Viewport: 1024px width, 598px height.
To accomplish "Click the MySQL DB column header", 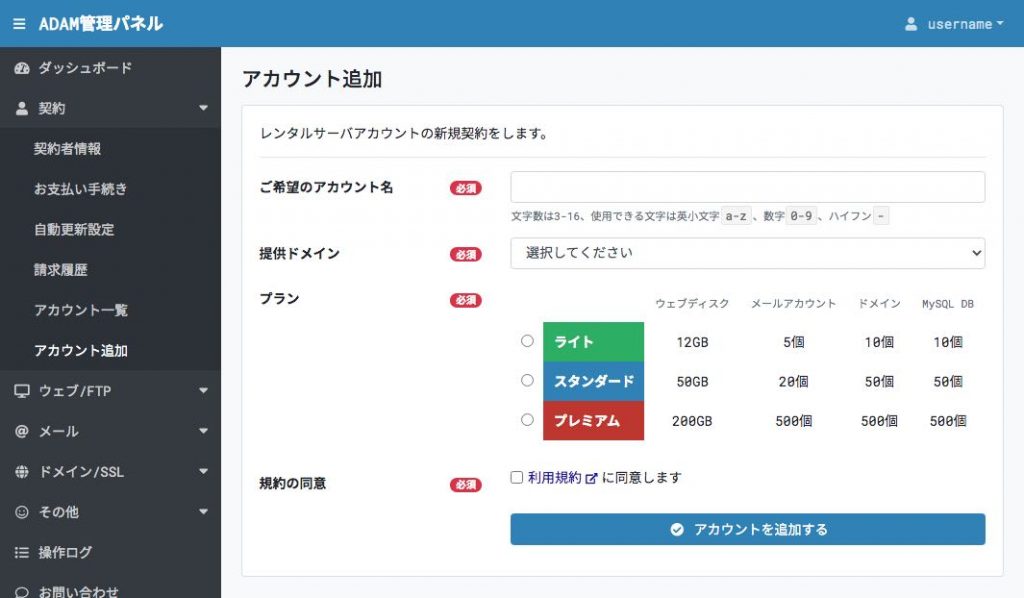I will point(948,304).
